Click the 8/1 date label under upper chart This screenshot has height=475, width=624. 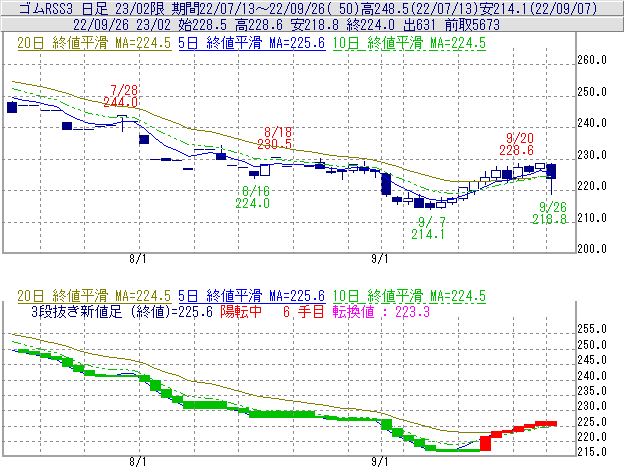tap(138, 259)
